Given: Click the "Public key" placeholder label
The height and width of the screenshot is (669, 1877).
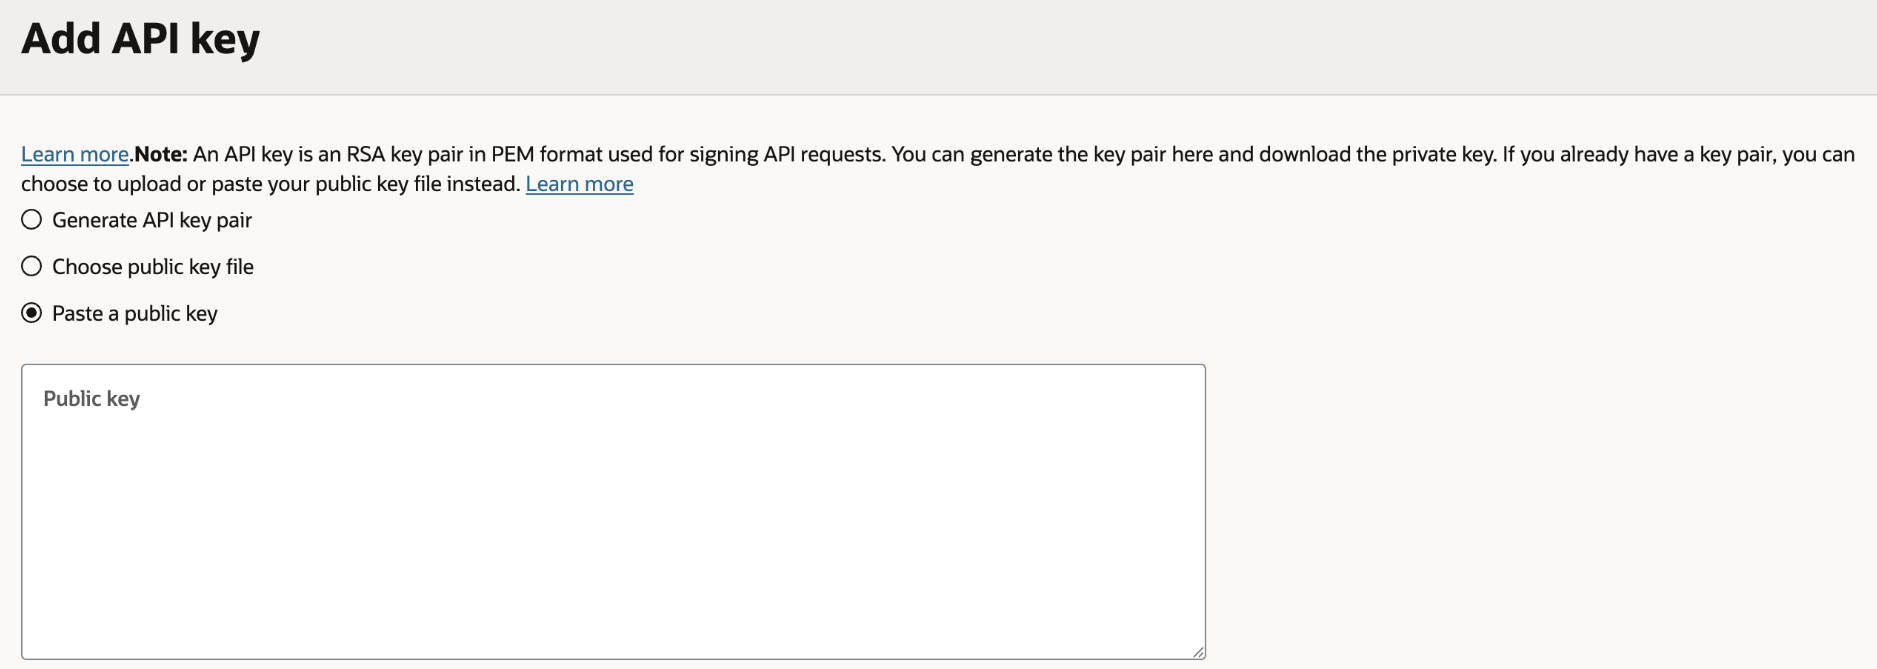Looking at the screenshot, I should pyautogui.click(x=91, y=398).
